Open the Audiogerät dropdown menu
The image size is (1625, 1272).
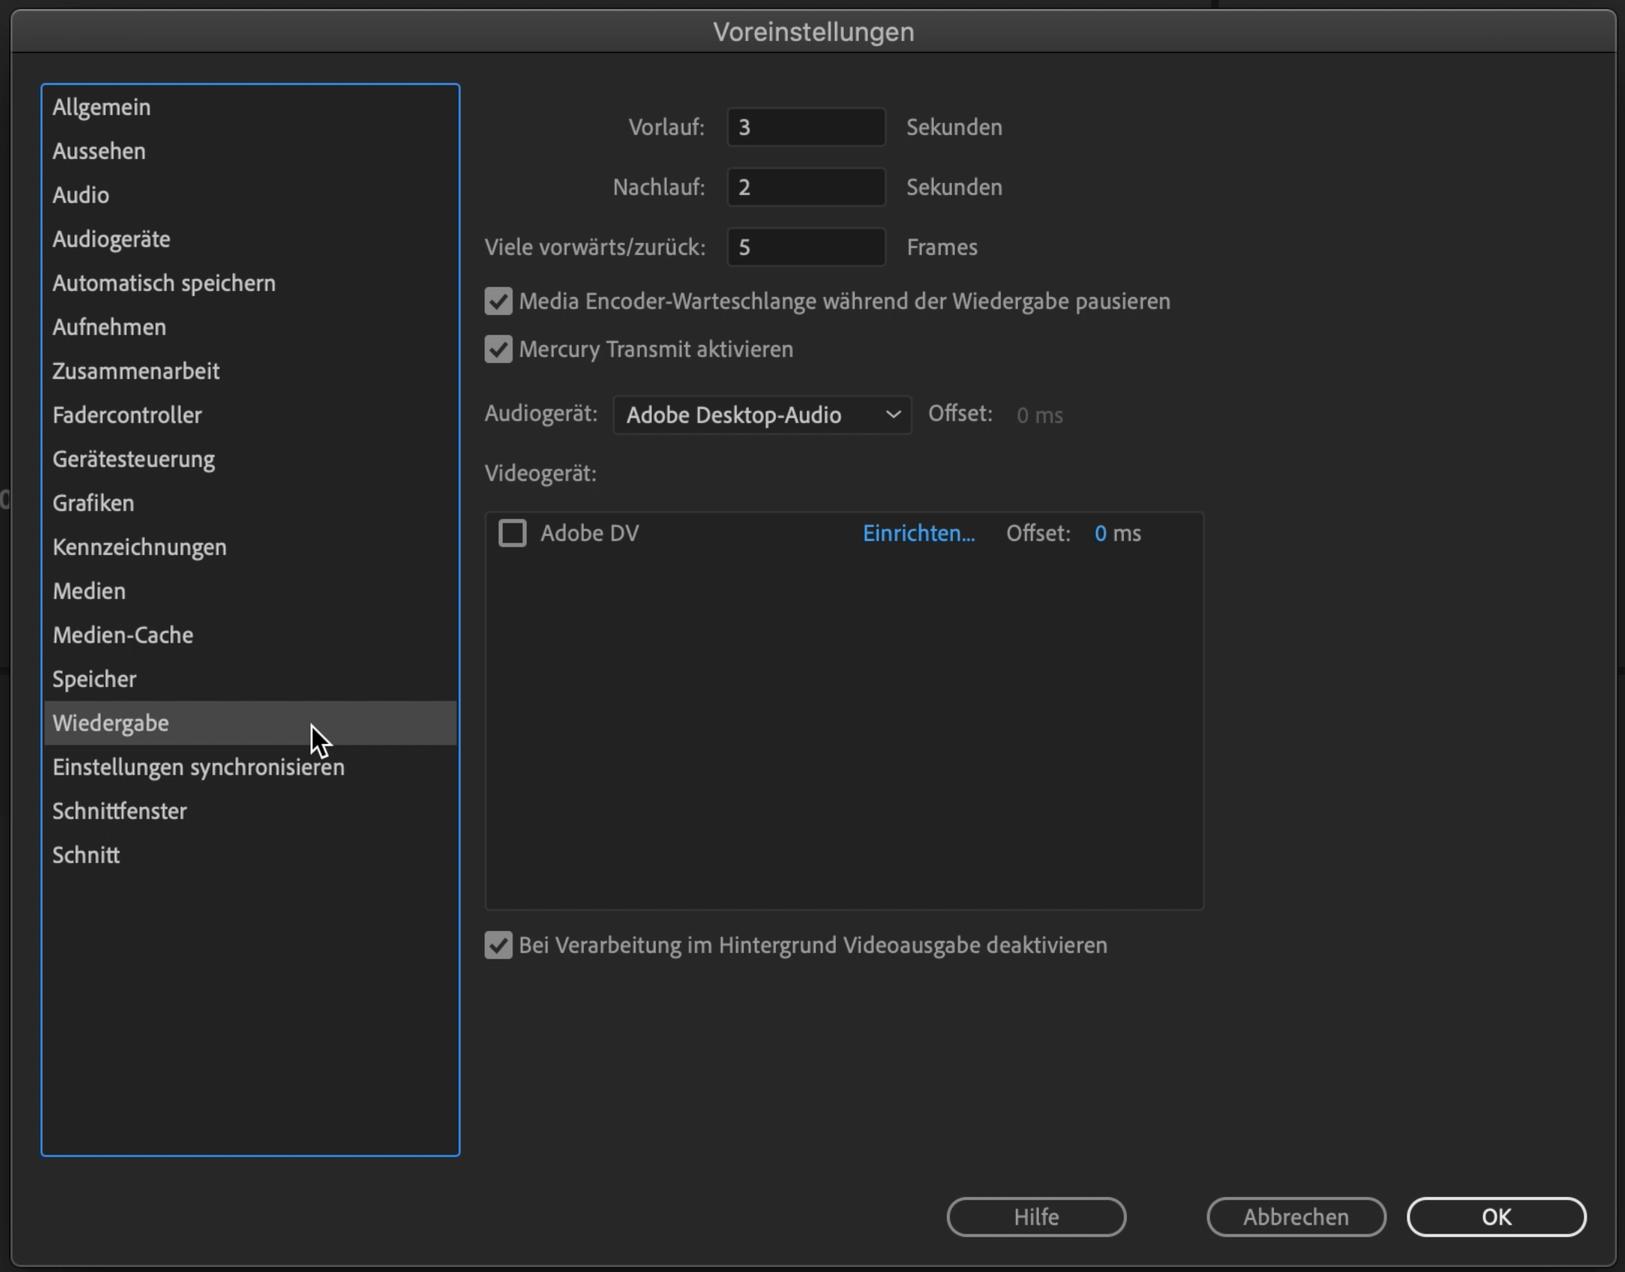(x=762, y=415)
